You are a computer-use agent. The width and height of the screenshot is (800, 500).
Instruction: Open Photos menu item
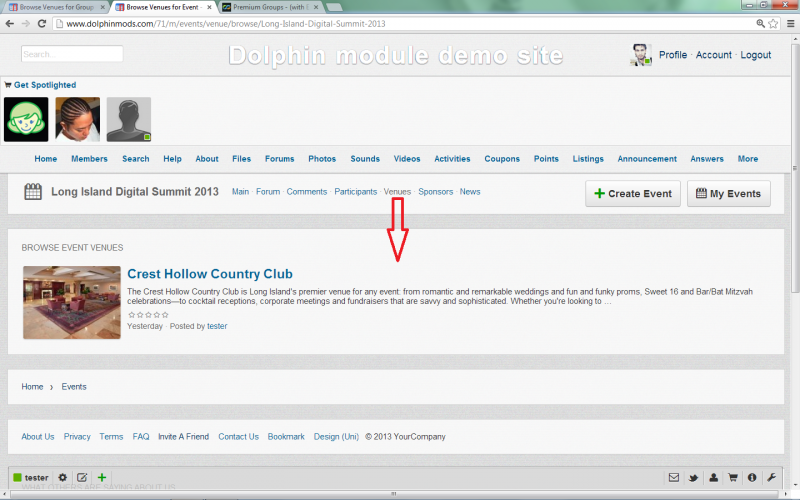click(322, 159)
